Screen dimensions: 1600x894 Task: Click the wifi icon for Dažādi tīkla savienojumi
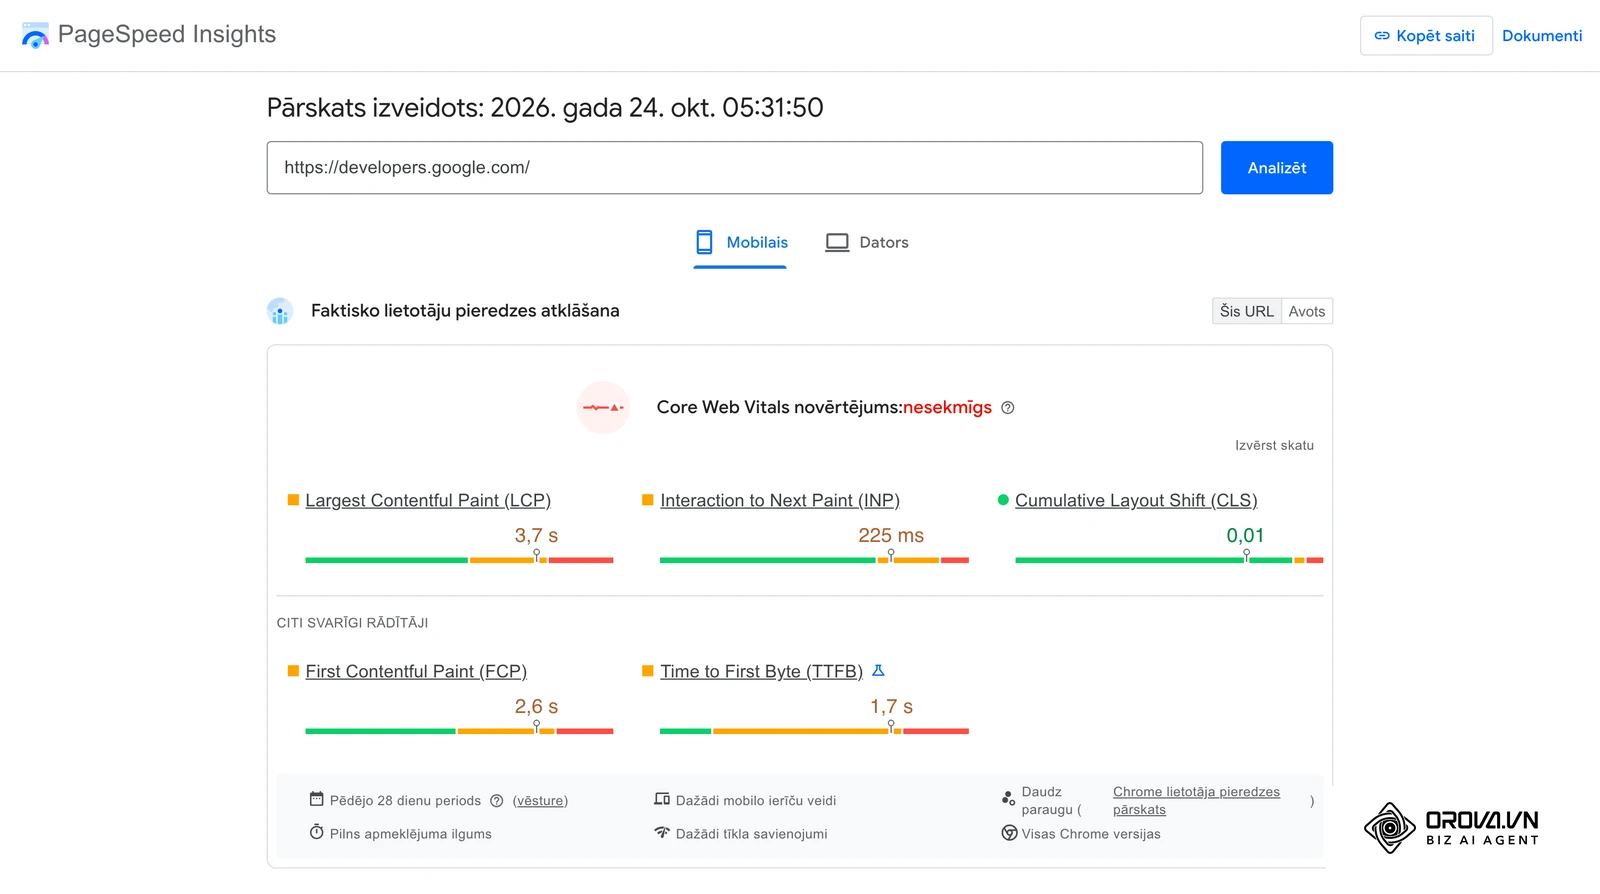click(x=662, y=832)
